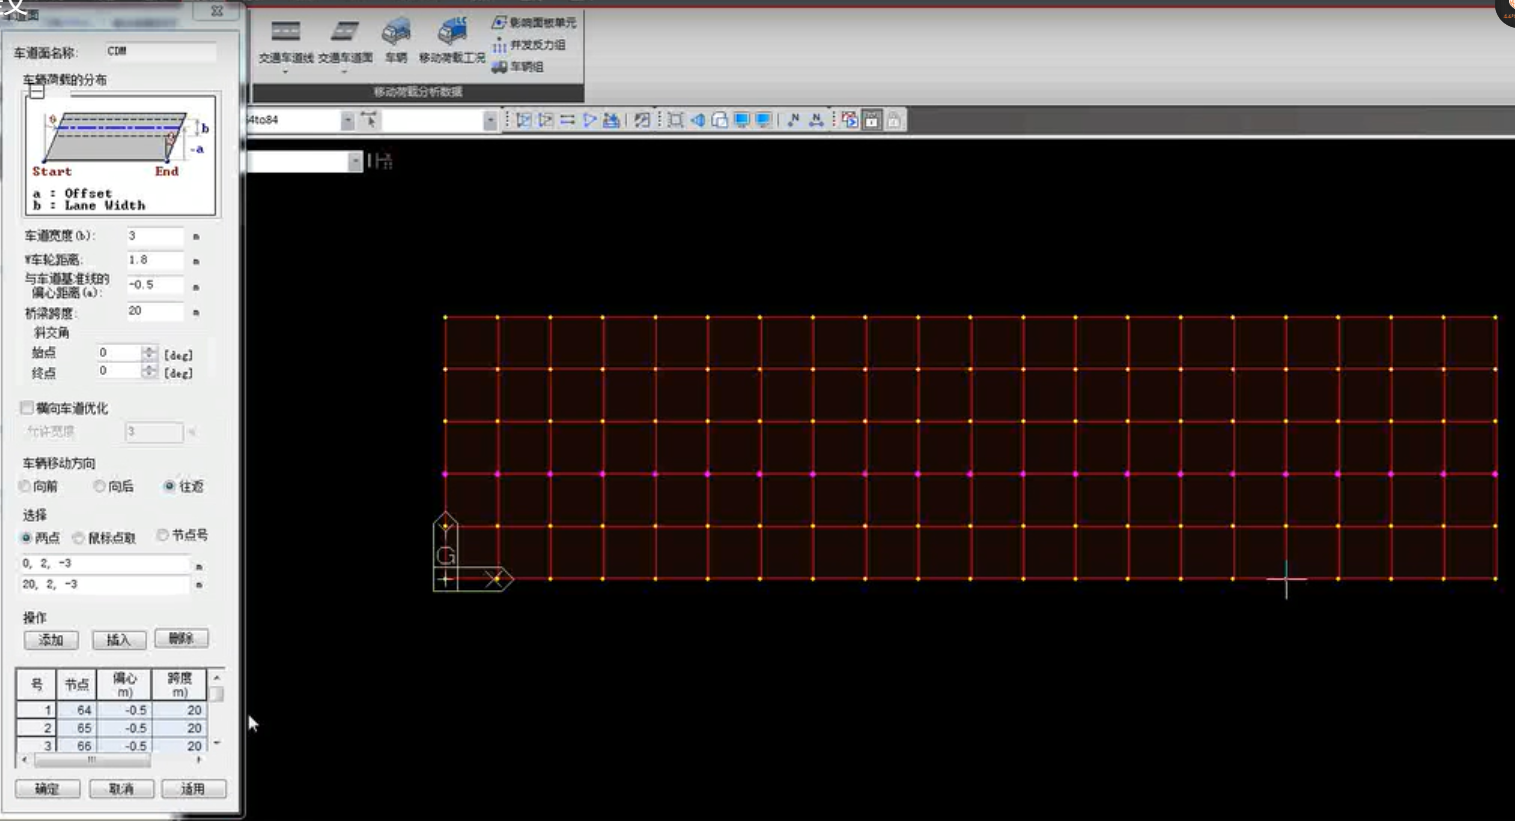Click the 确定 OK button
This screenshot has width=1515, height=821.
tap(47, 789)
